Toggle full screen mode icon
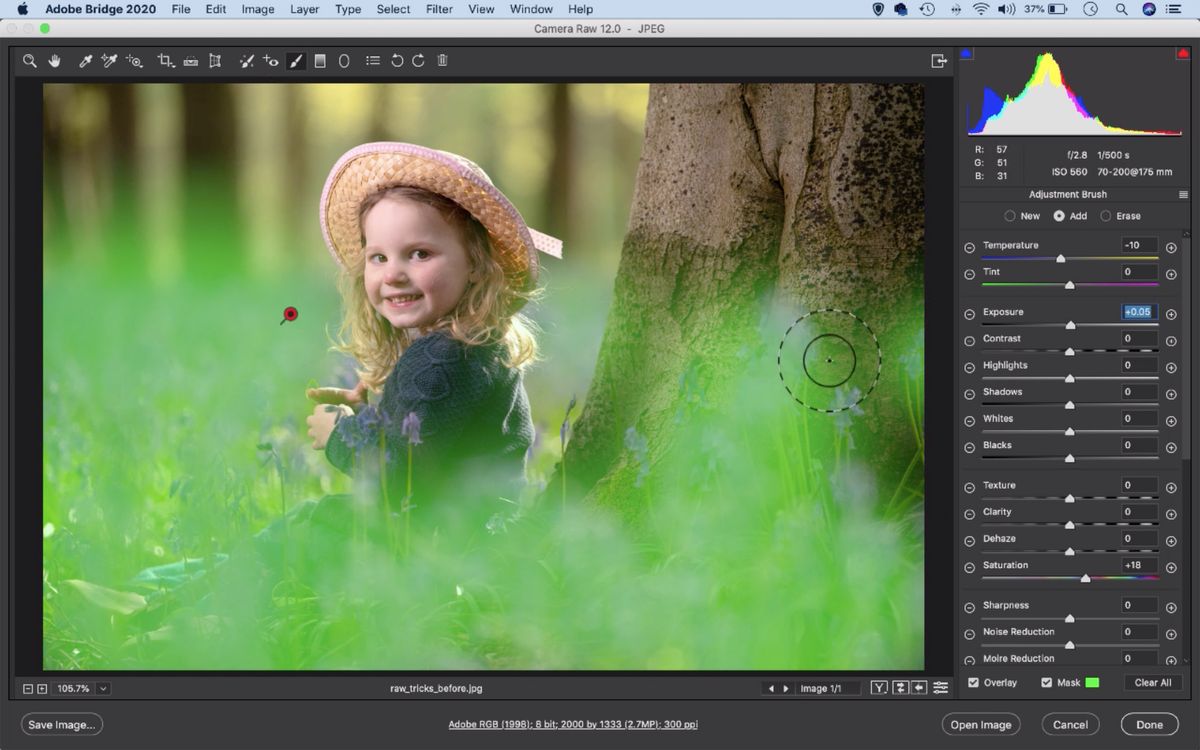Screen dimensions: 1200x750 pyautogui.click(x=939, y=61)
